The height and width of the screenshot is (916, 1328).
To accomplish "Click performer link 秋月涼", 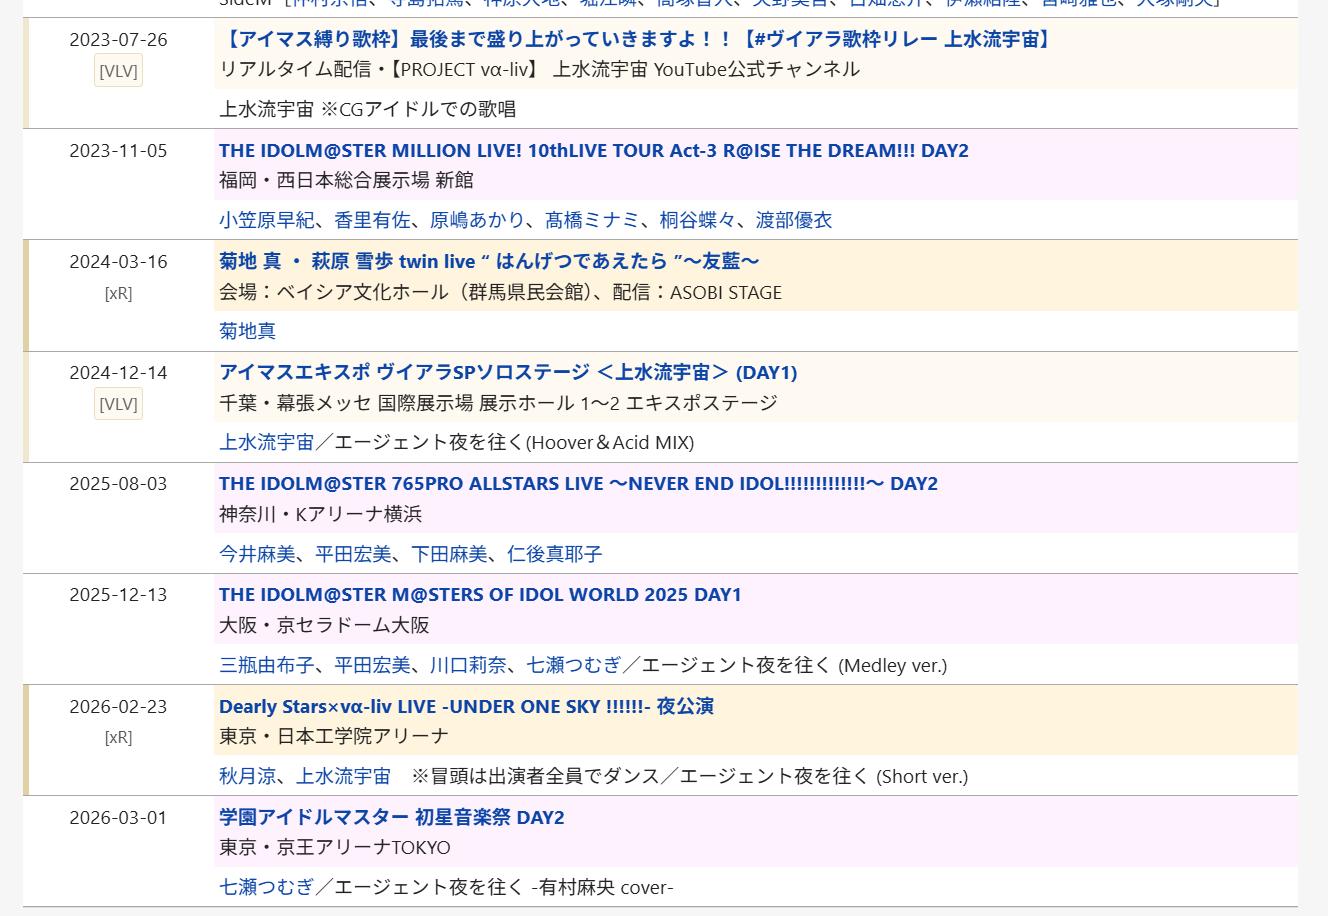I will (248, 776).
